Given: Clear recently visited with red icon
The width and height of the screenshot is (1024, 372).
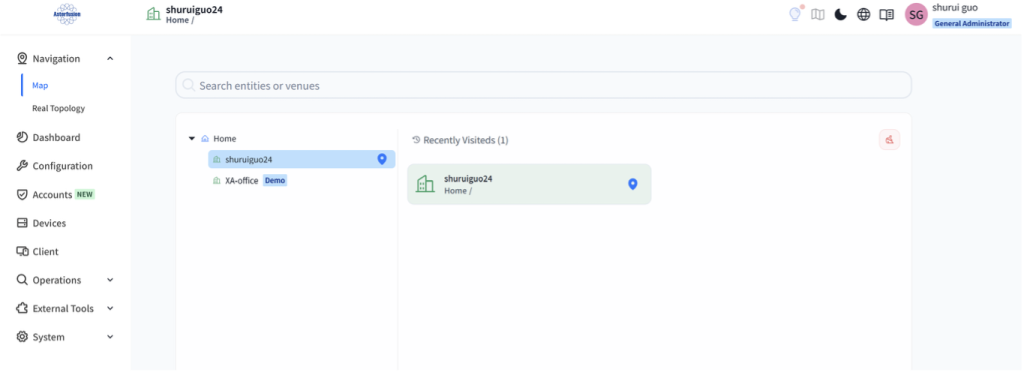Looking at the screenshot, I should click(x=889, y=140).
